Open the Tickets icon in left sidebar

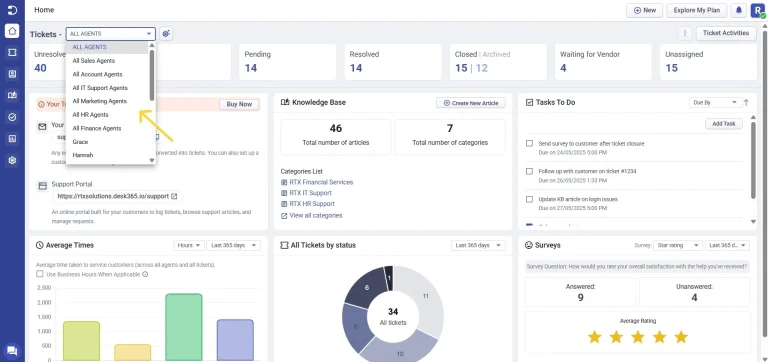12,52
